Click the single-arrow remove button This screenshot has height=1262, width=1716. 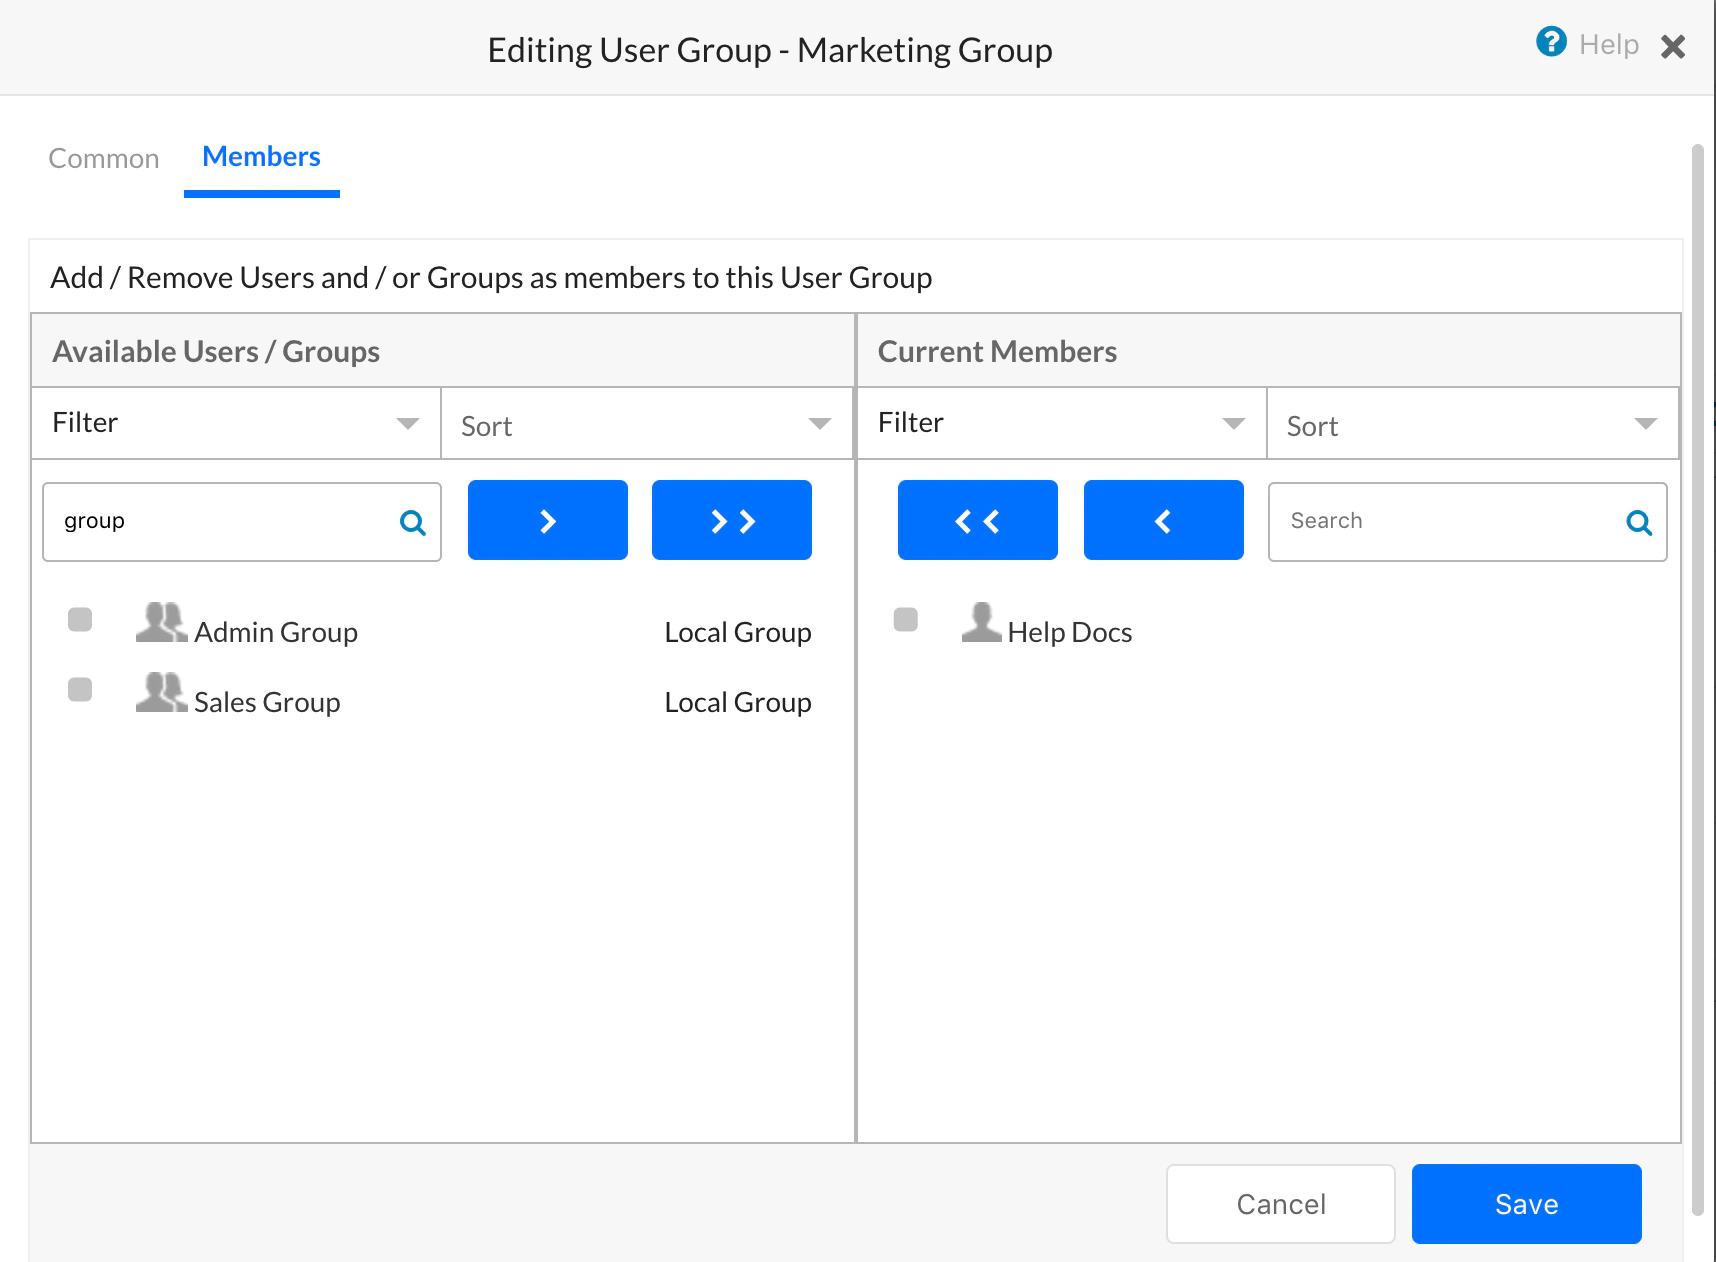pos(1162,520)
